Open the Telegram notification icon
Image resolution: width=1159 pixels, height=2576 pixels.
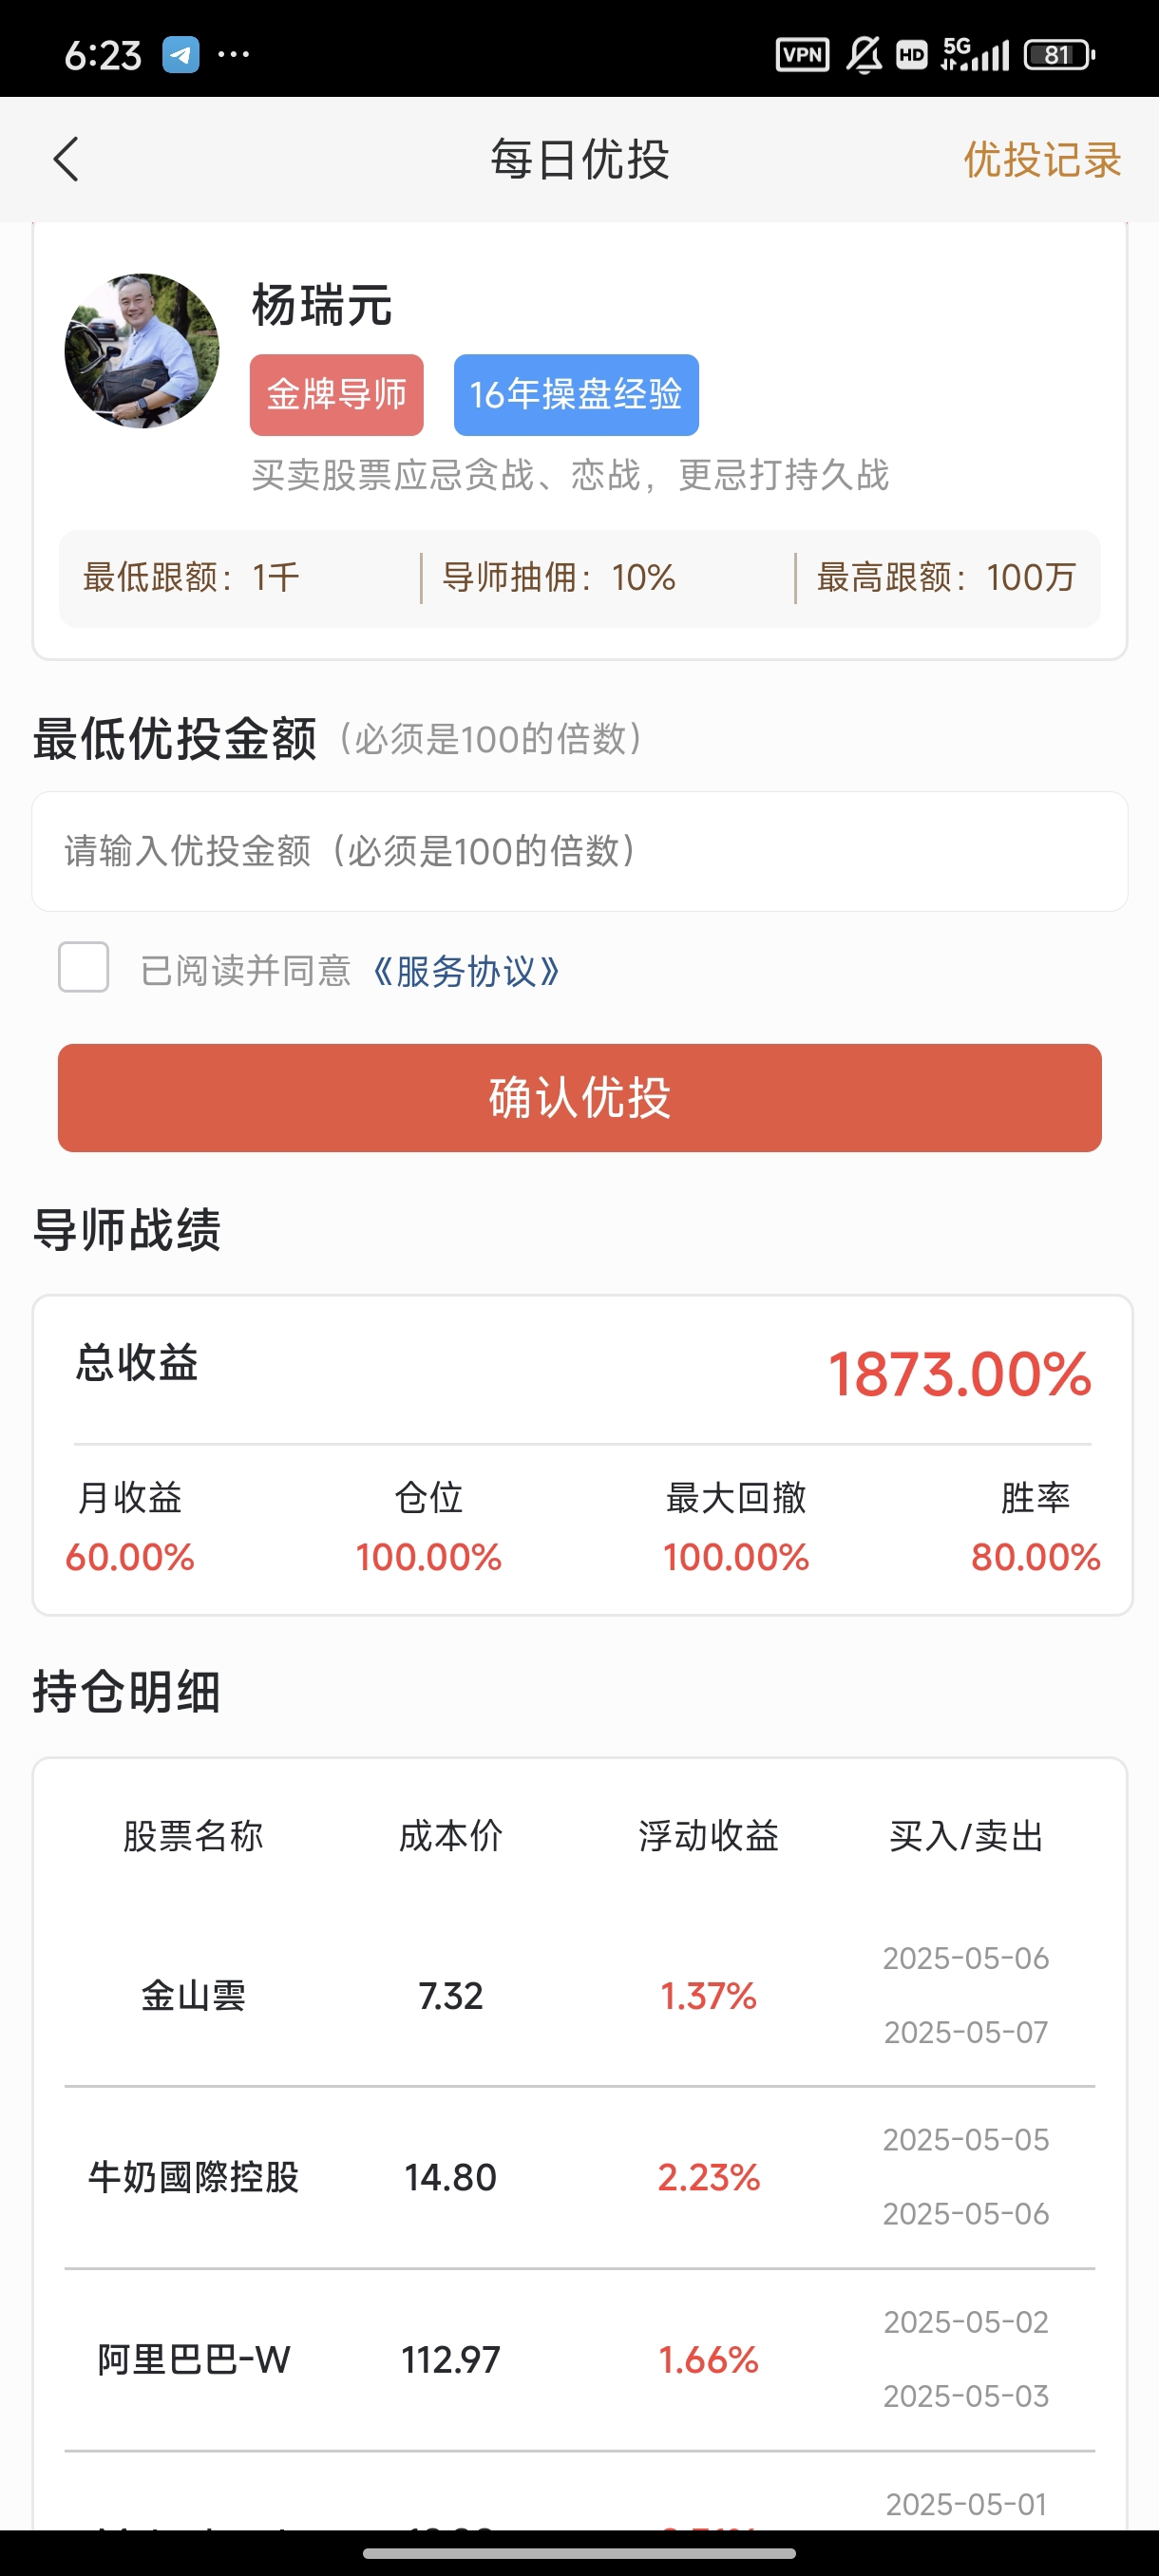coord(181,54)
